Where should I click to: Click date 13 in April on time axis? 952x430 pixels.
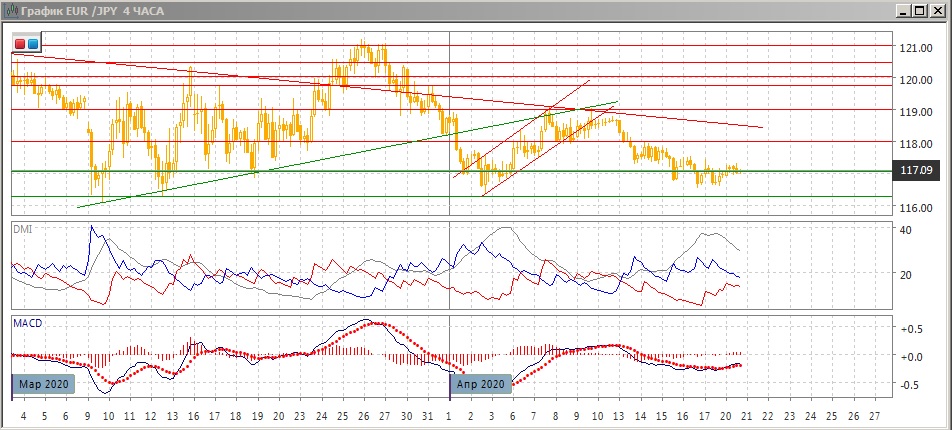click(618, 415)
